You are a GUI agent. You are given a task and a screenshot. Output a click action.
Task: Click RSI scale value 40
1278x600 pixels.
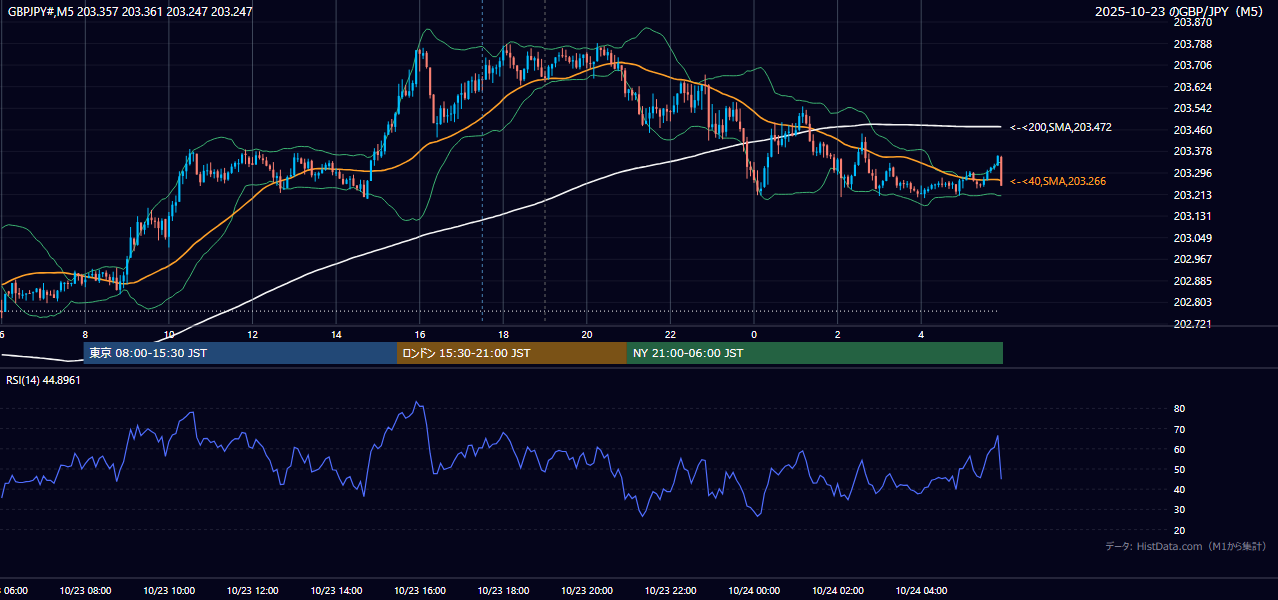(1179, 489)
